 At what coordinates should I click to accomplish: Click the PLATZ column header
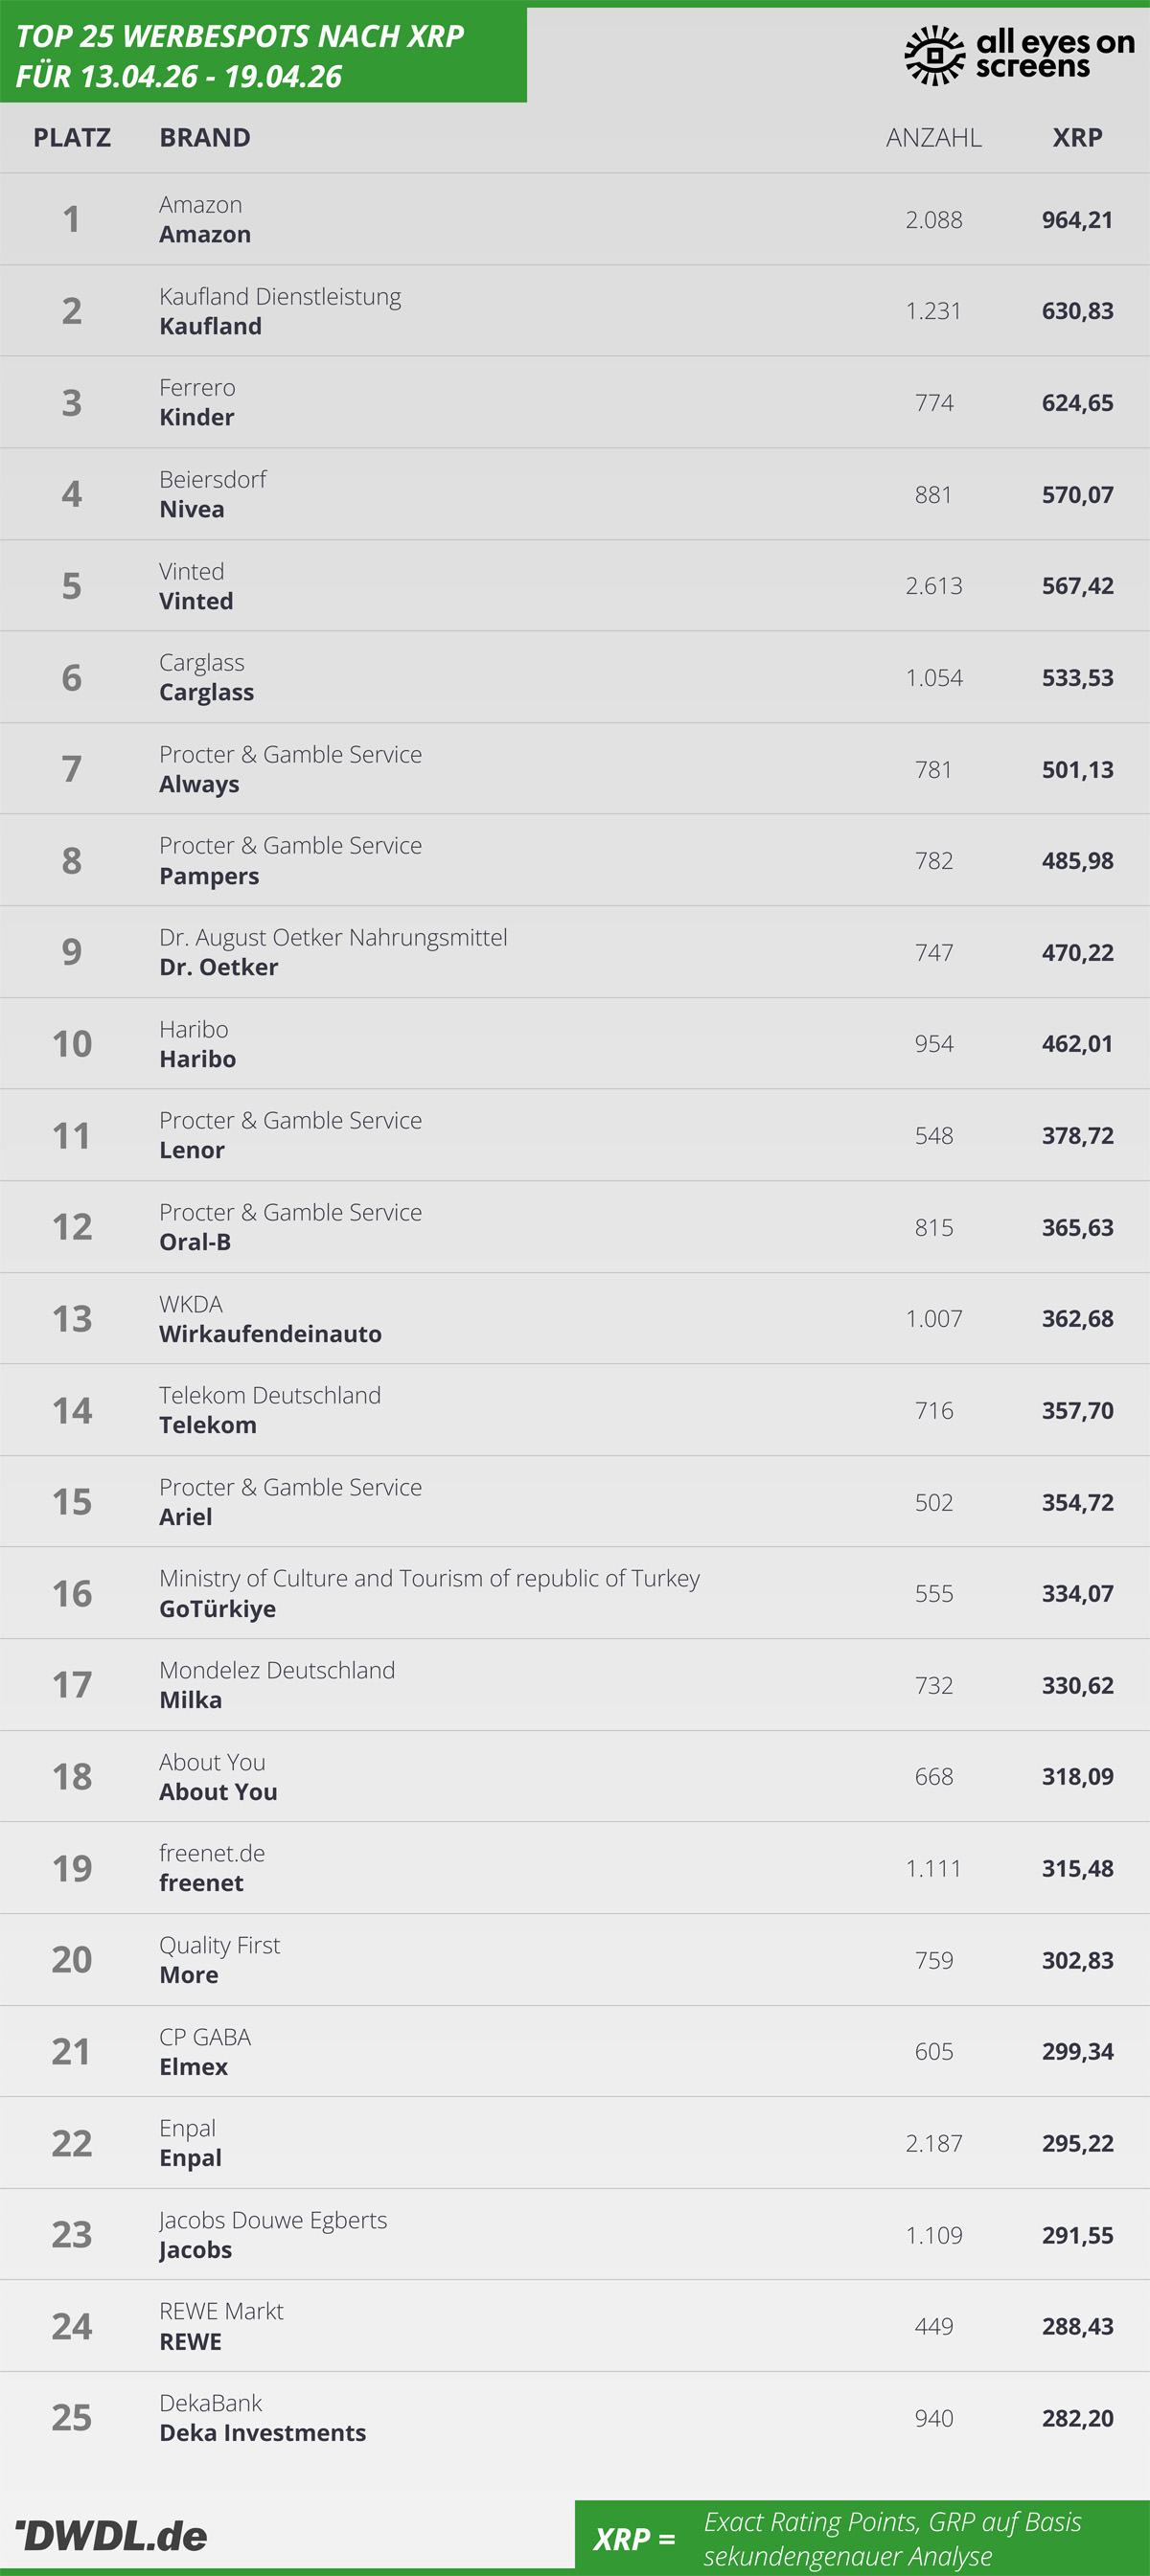[72, 138]
